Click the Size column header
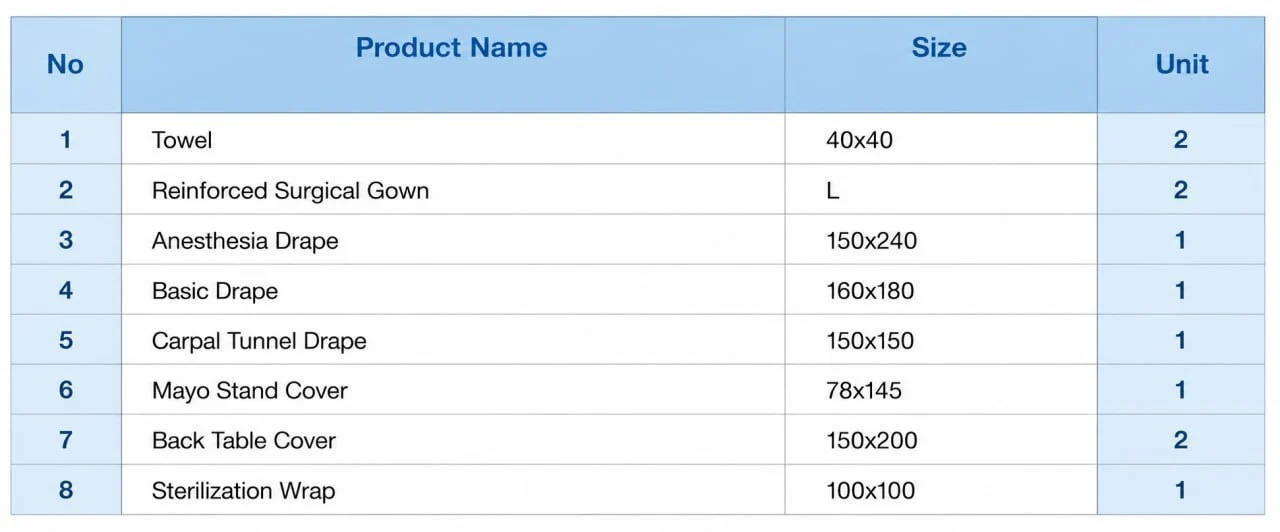Screen dimensions: 1280x532 939,48
